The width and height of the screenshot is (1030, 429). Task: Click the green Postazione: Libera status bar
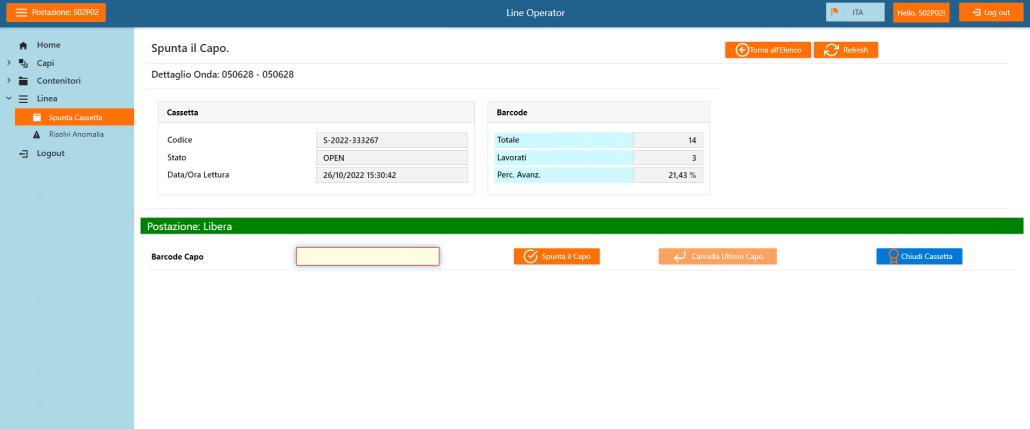click(x=582, y=226)
